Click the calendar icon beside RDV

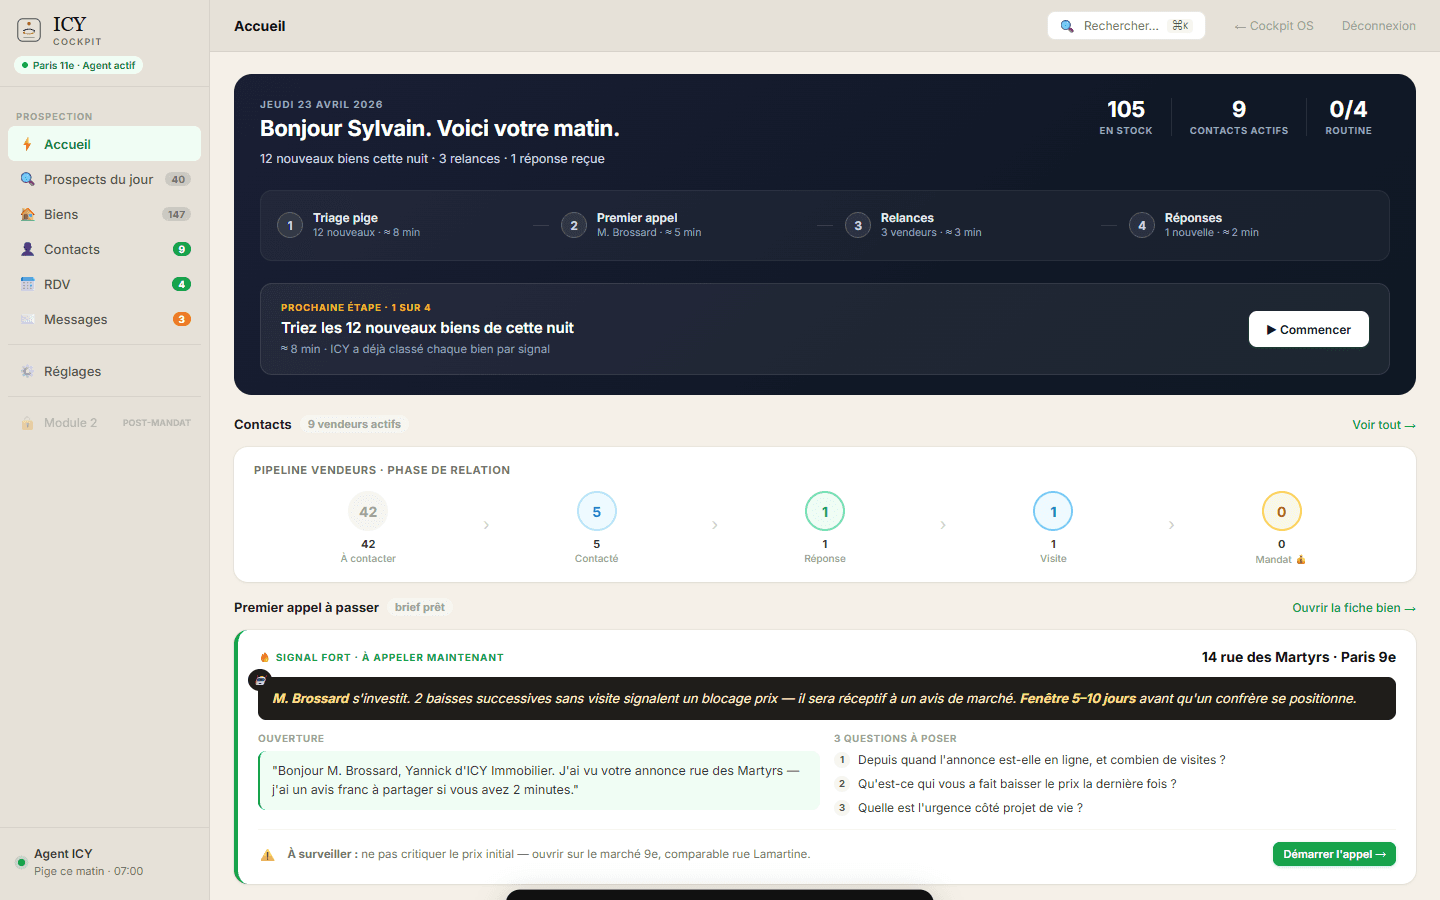[x=27, y=284]
